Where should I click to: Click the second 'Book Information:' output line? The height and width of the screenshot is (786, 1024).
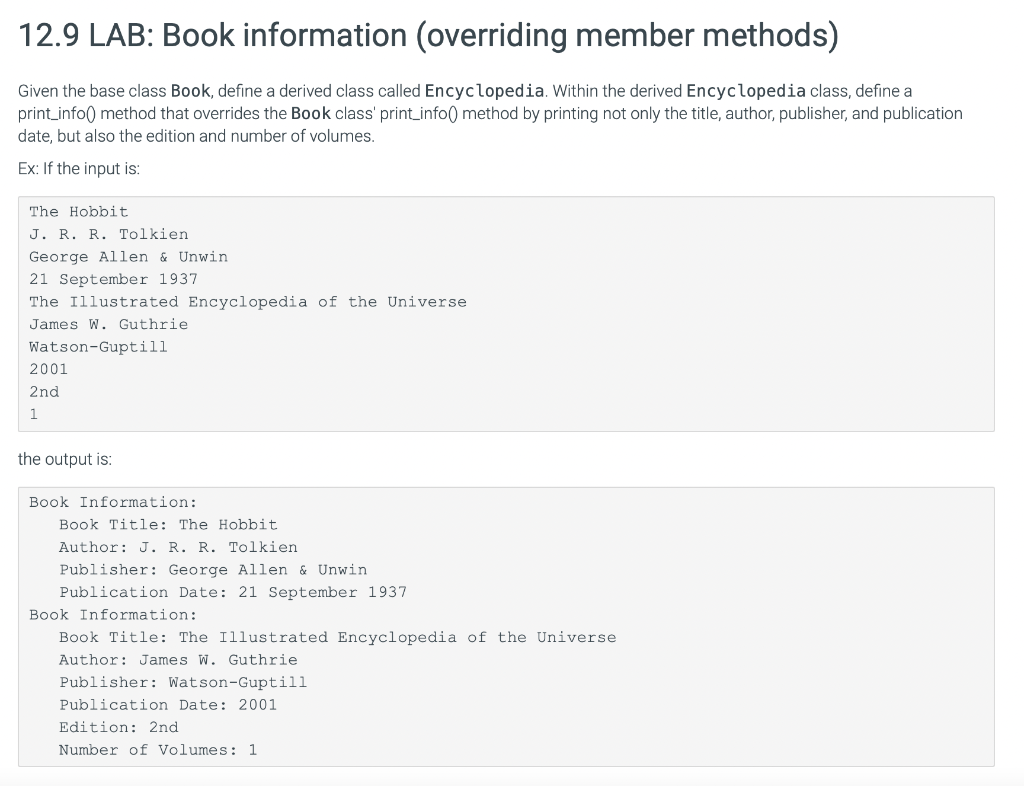pos(113,615)
